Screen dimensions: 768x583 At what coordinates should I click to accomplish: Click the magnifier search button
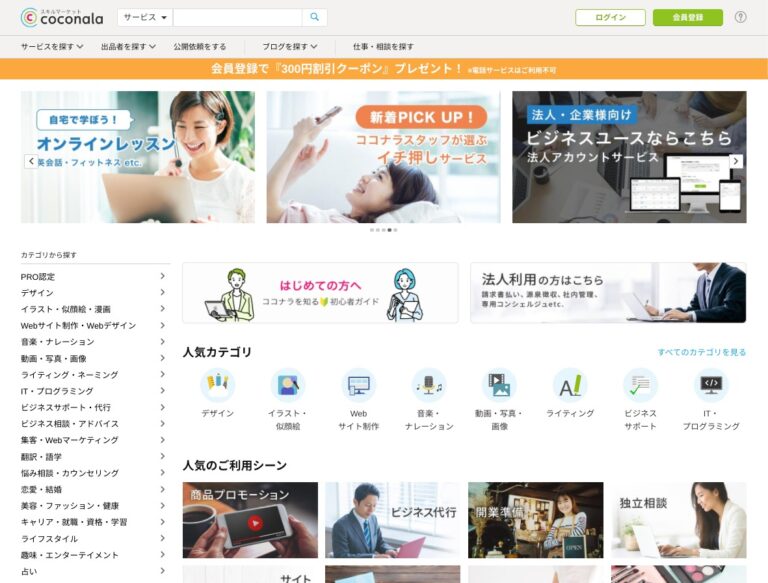314,17
